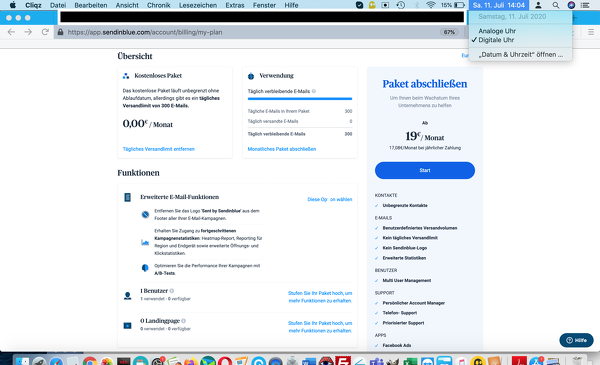This screenshot has width=600, height=365.
Task: Click the Erweiterte E-Mail-Funktionen document icon
Action: 127,197
